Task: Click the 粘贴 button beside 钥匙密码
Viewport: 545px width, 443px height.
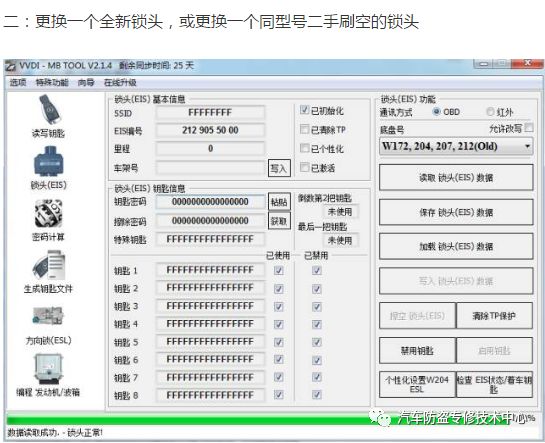Action: 279,202
